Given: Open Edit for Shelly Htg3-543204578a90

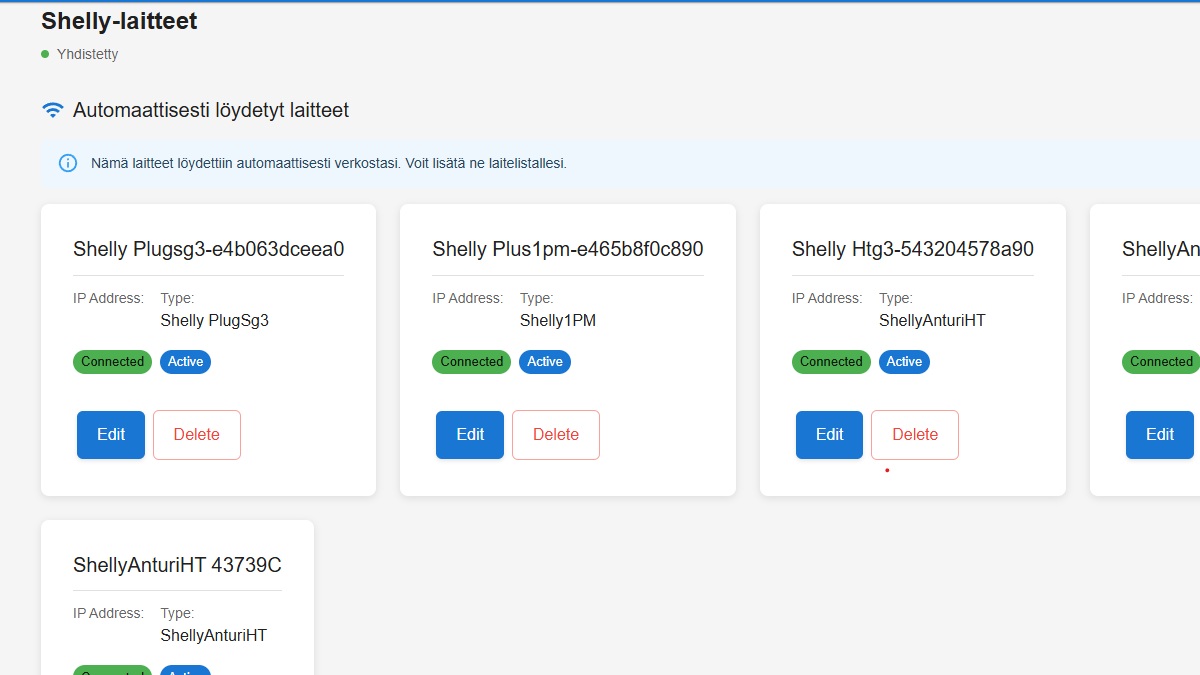Looking at the screenshot, I should pyautogui.click(x=829, y=435).
